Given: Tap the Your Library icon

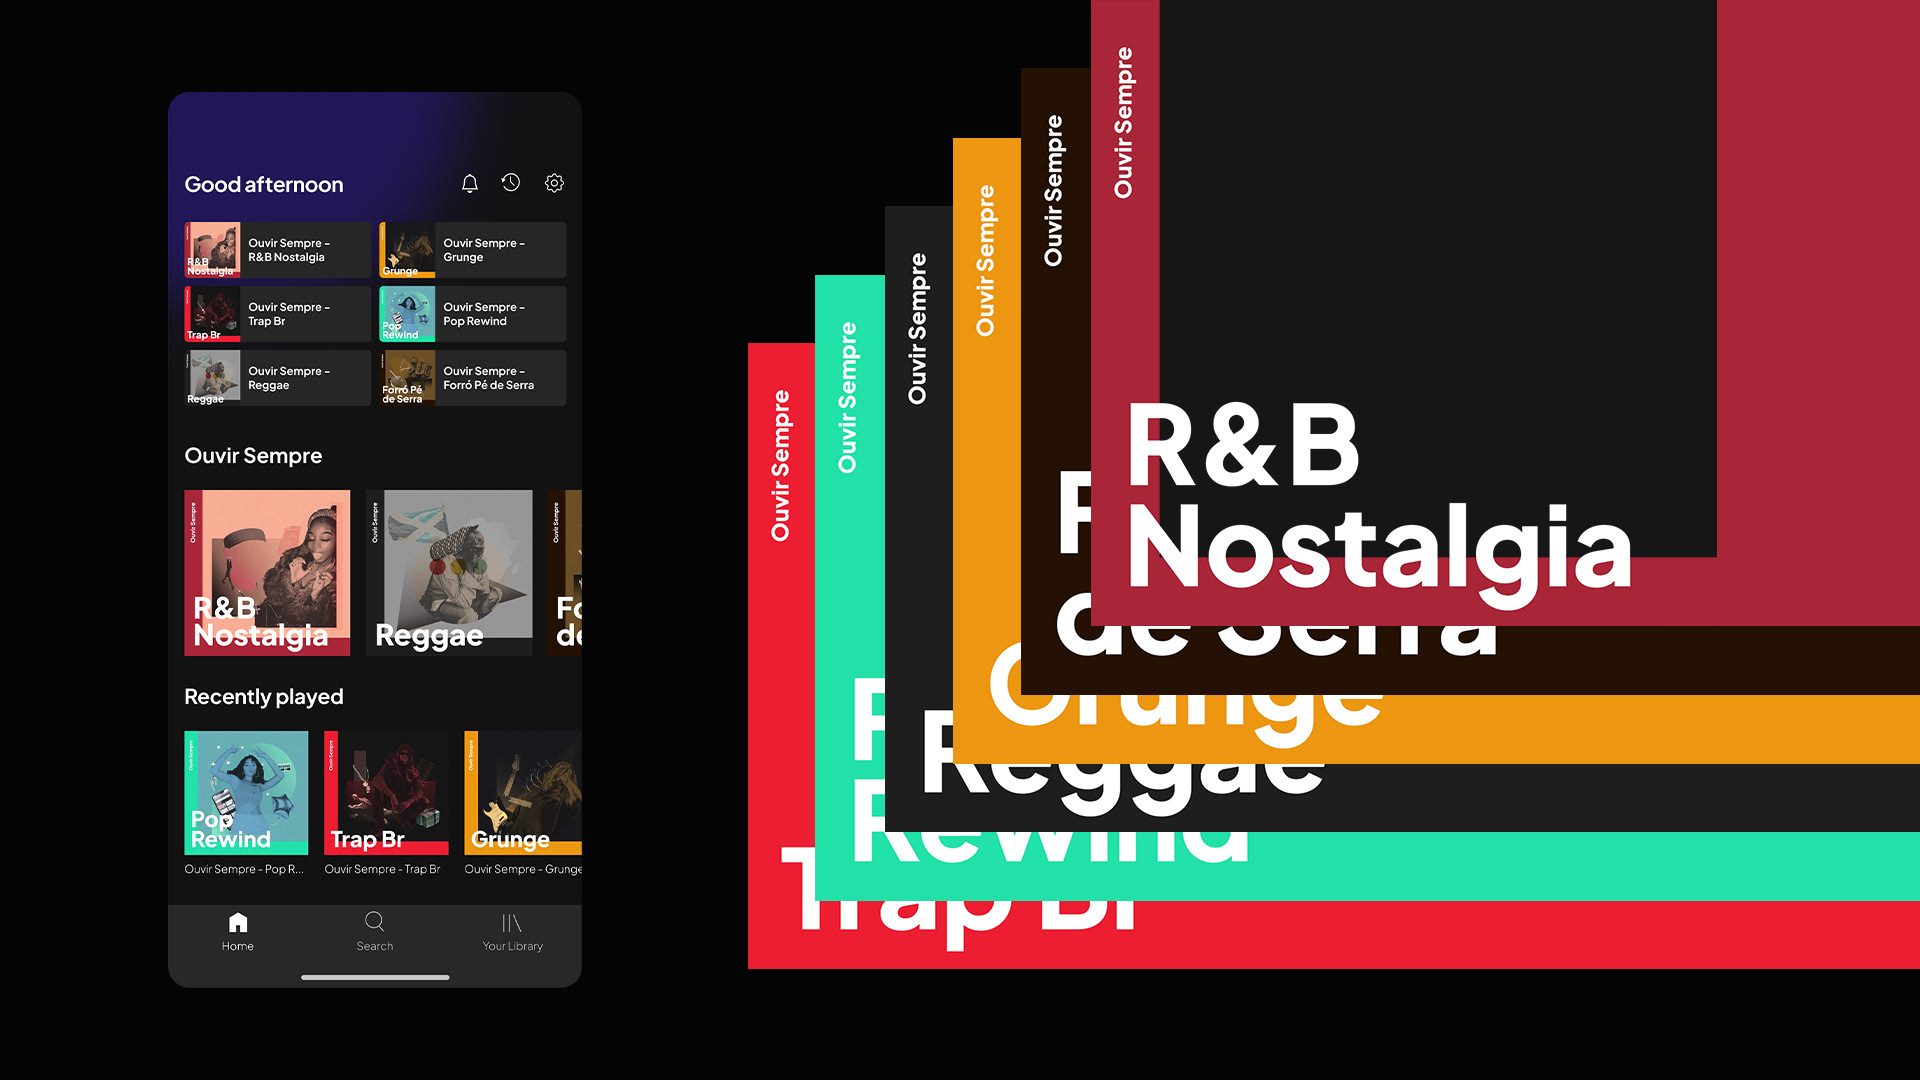Looking at the screenshot, I should click(x=512, y=922).
